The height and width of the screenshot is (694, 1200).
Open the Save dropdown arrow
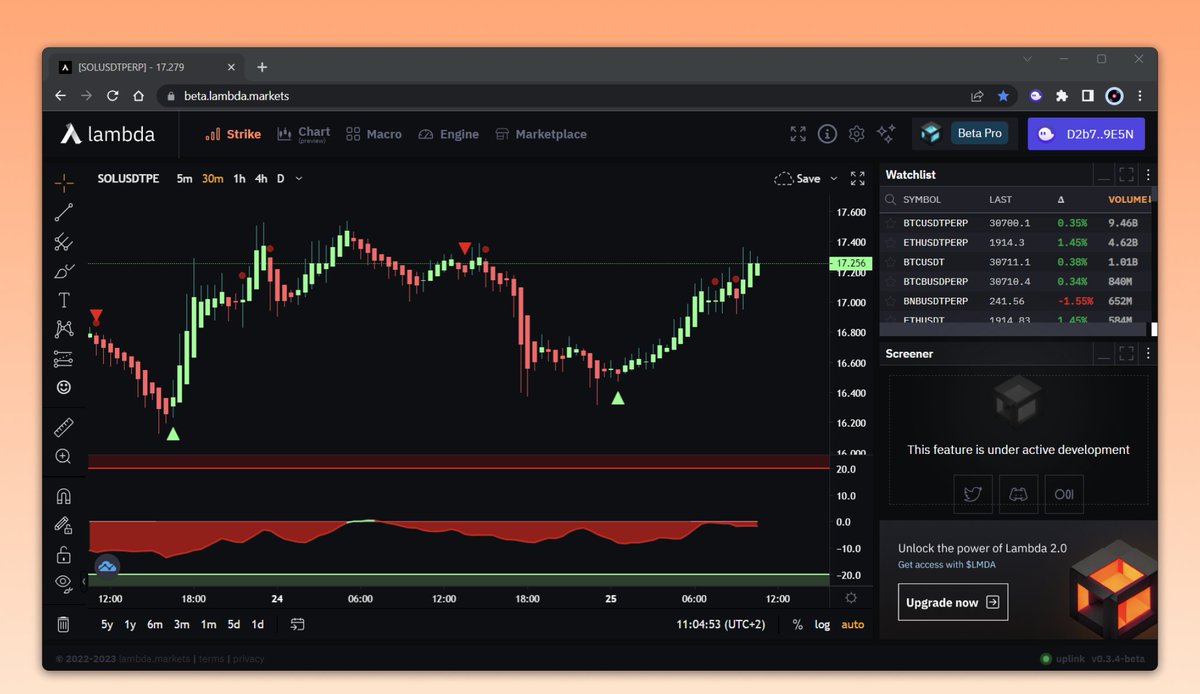tap(834, 179)
